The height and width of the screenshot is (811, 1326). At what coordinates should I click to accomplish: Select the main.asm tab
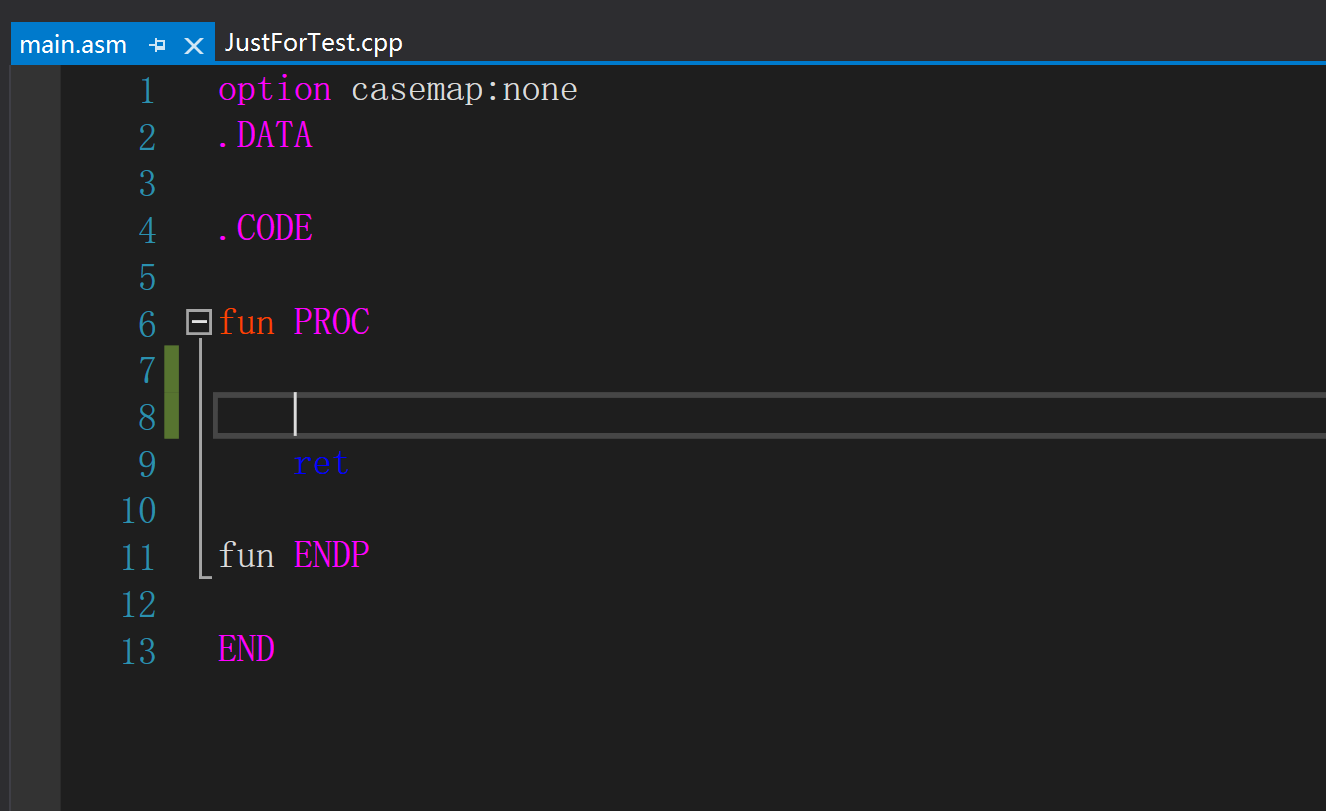coord(75,43)
